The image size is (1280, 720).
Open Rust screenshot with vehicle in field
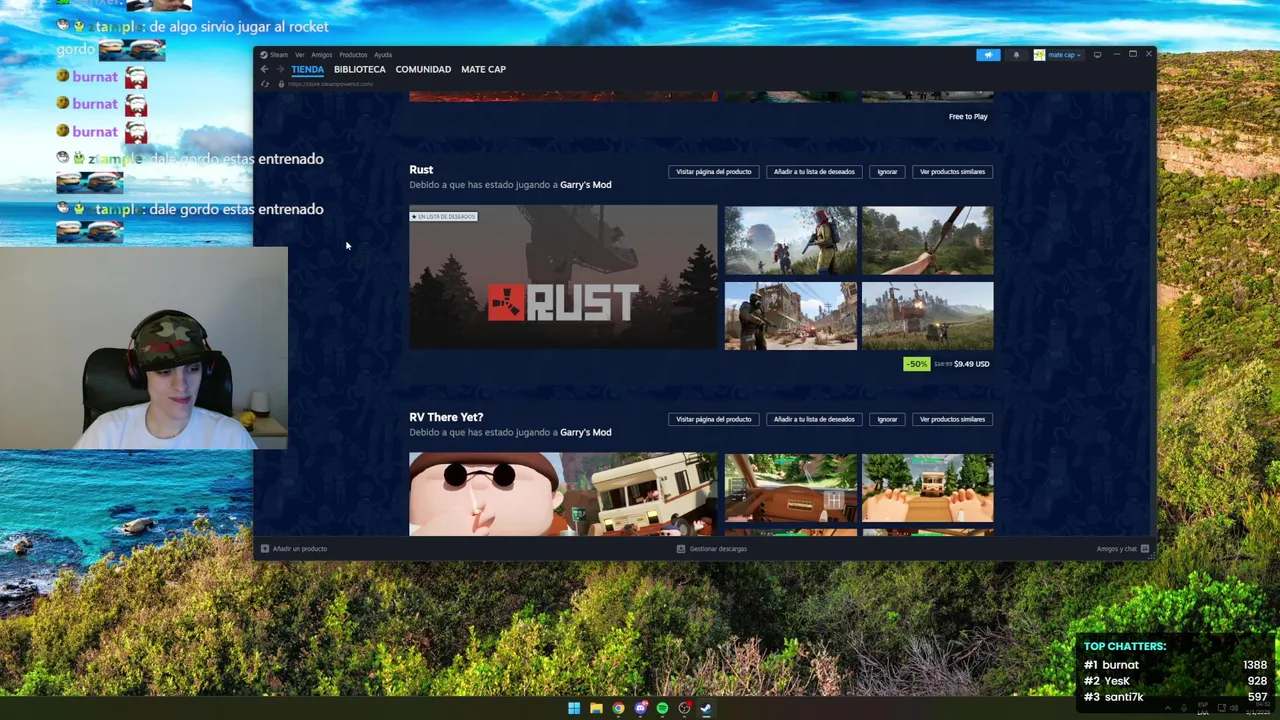tap(927, 316)
